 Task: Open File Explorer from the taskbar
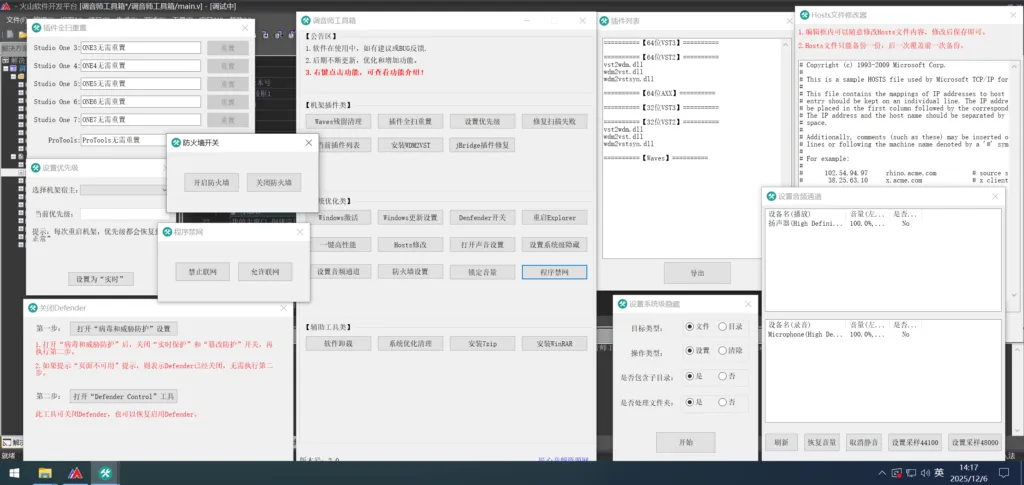point(45,473)
